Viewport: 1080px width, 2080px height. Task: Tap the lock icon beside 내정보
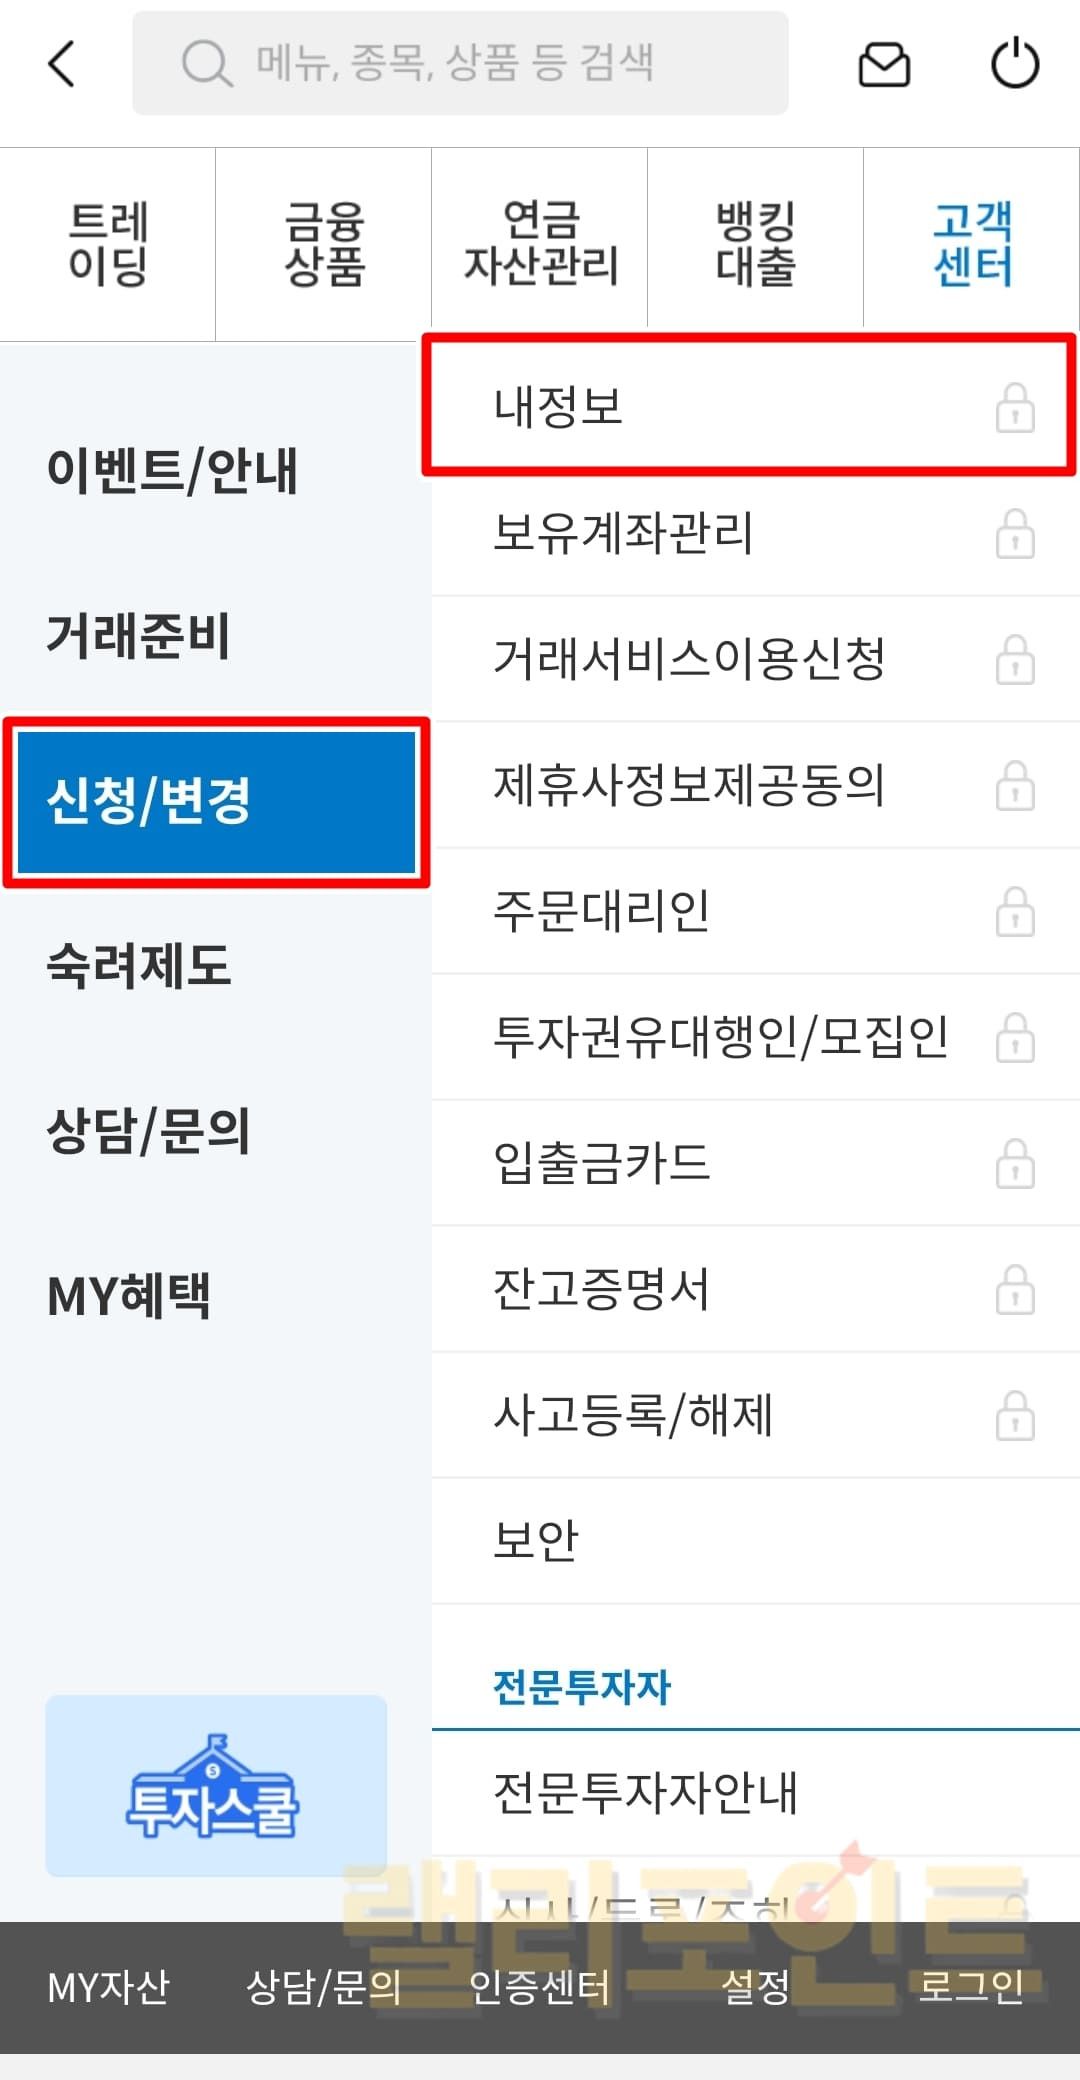point(1015,407)
